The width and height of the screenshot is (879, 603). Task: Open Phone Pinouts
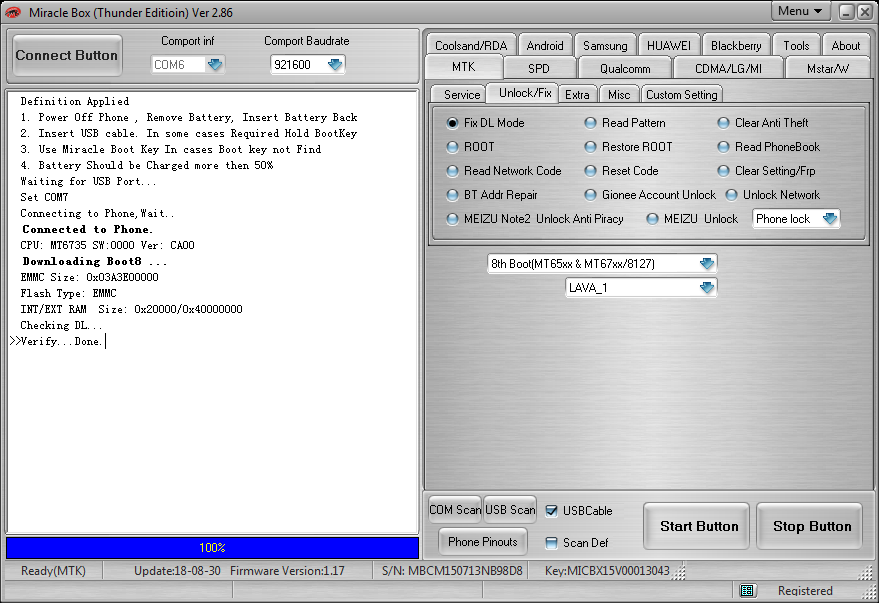pos(483,541)
